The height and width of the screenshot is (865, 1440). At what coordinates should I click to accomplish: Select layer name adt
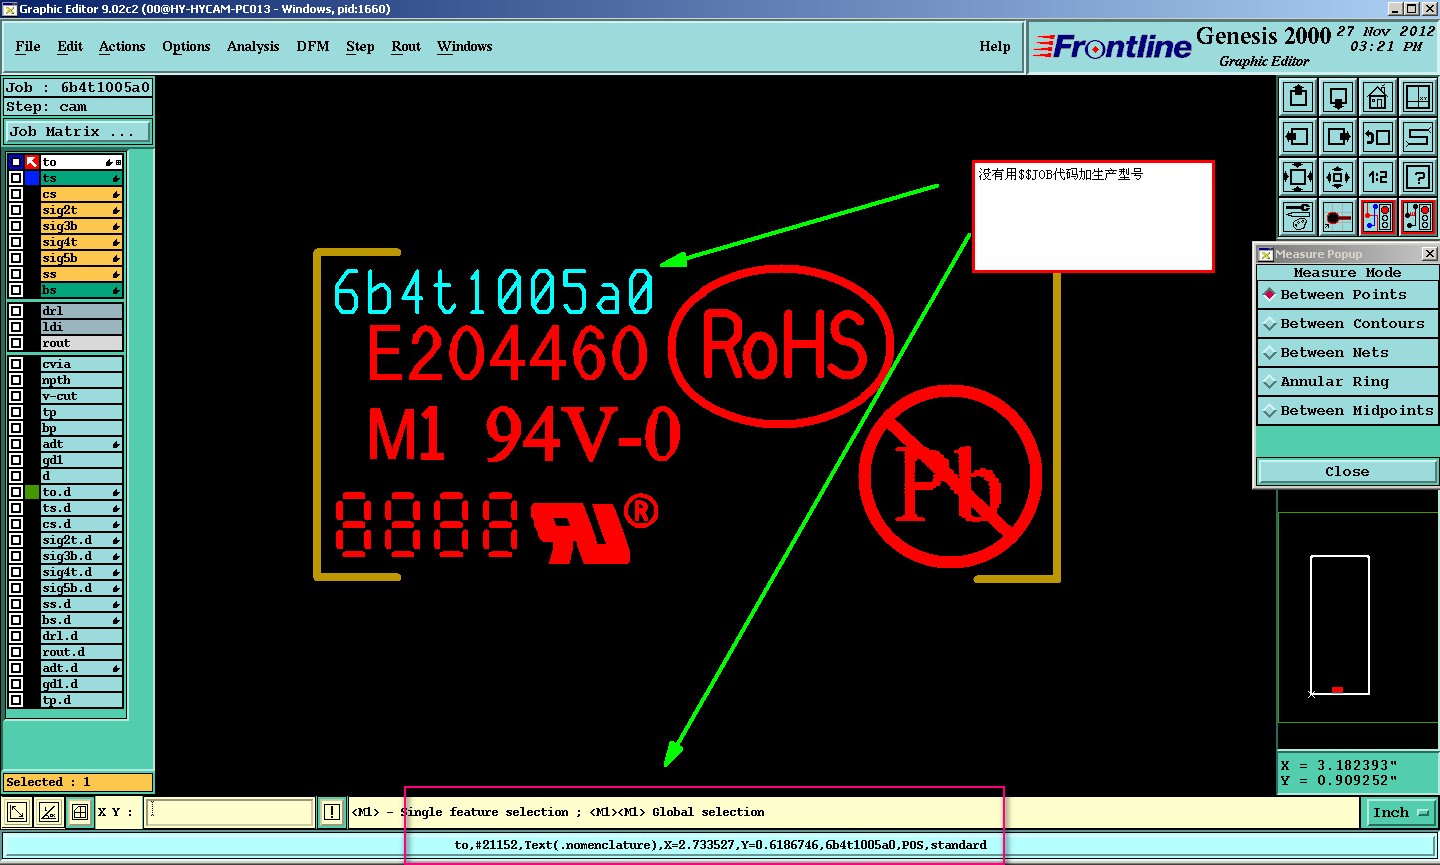point(81,444)
